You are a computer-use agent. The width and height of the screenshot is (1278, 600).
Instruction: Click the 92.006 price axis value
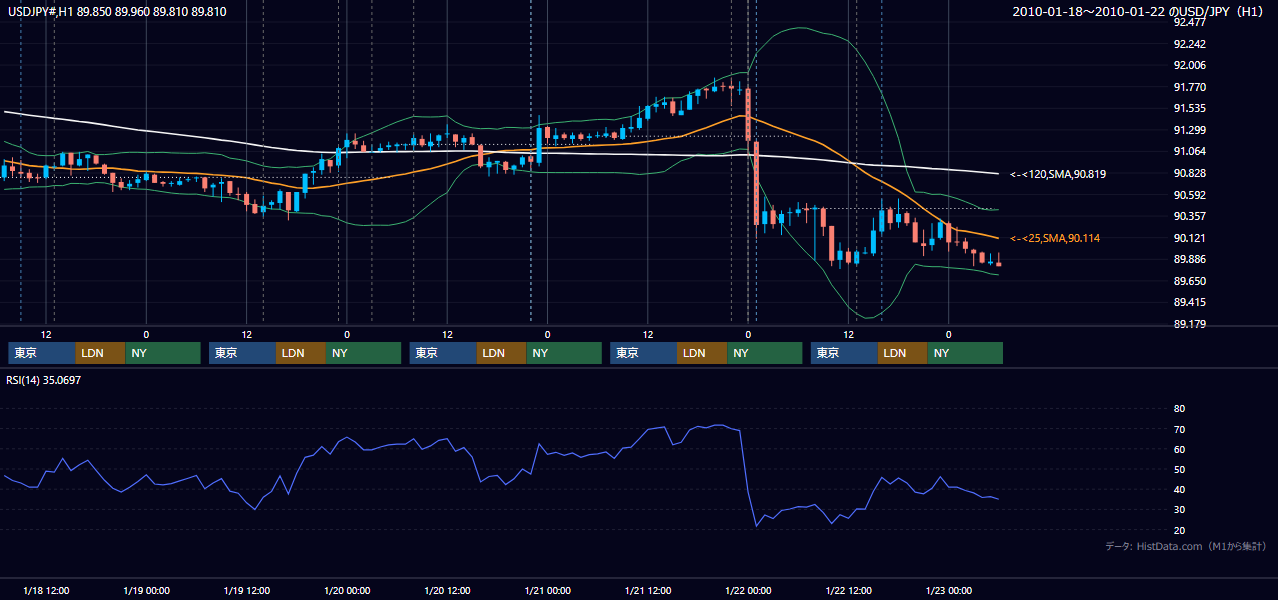[x=1190, y=65]
